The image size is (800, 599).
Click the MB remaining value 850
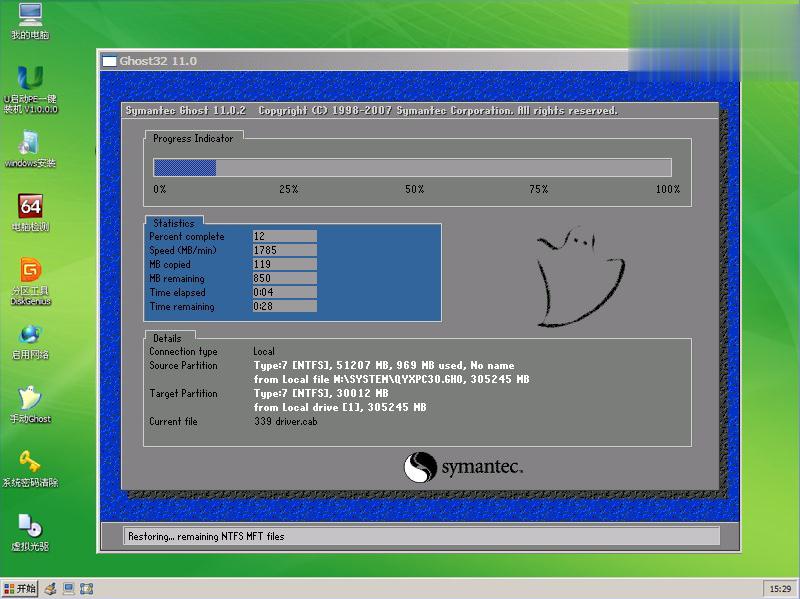point(285,278)
